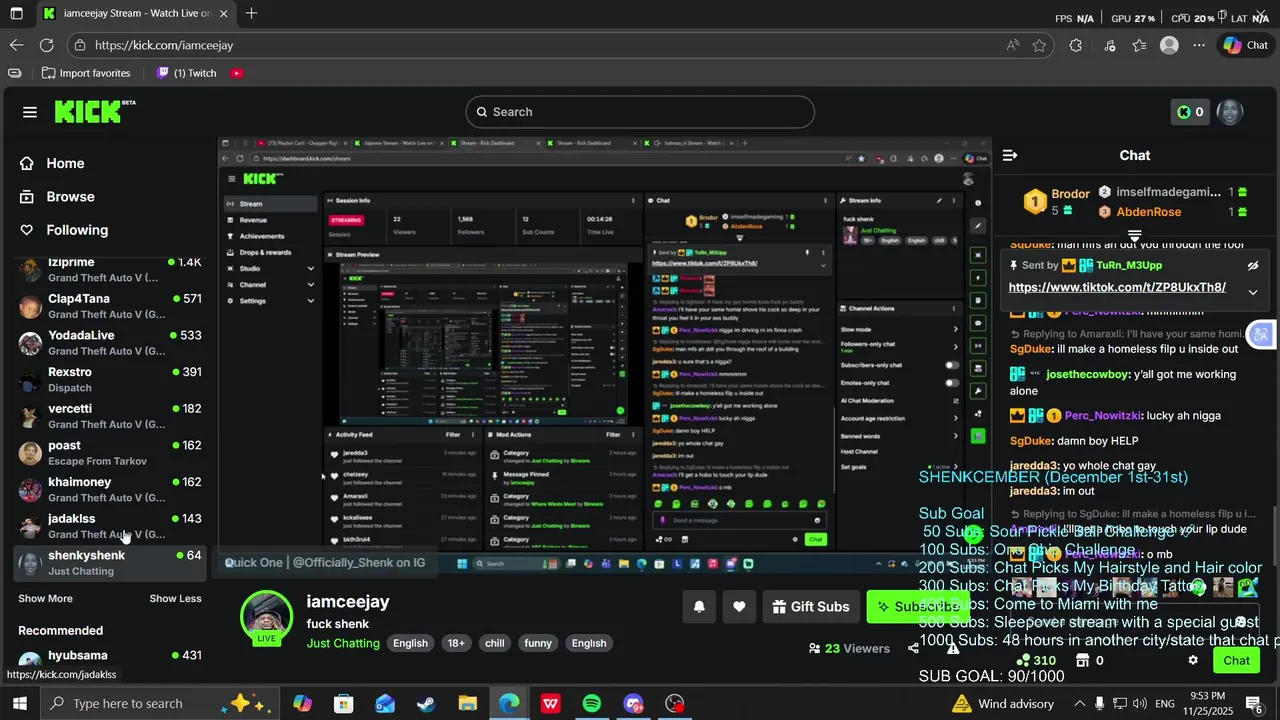Open khaimoney's channel
Screen dimensions: 1280x720
(x=110, y=489)
